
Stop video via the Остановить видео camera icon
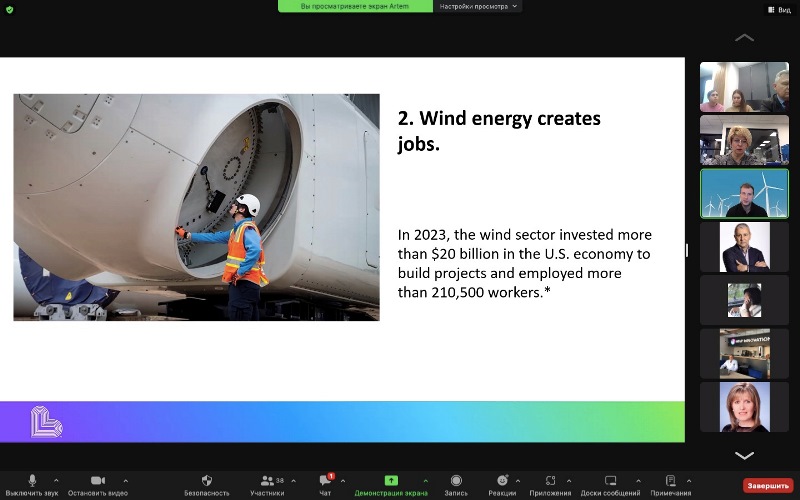coord(97,481)
